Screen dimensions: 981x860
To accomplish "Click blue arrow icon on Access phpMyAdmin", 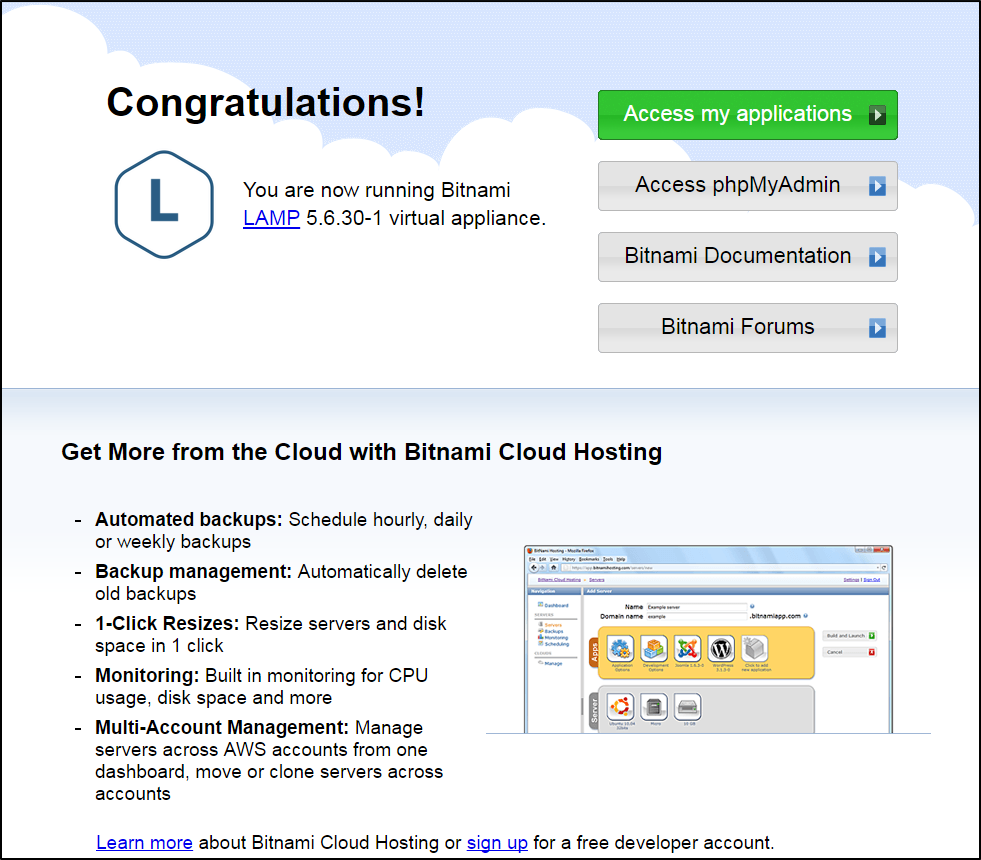I will 877,186.
